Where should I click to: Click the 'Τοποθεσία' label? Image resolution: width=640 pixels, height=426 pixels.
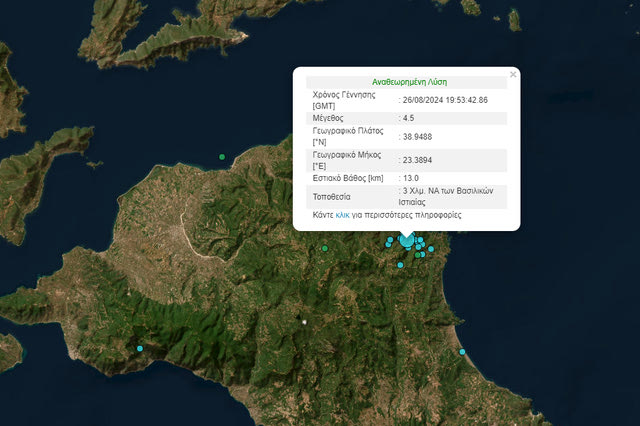(x=331, y=197)
